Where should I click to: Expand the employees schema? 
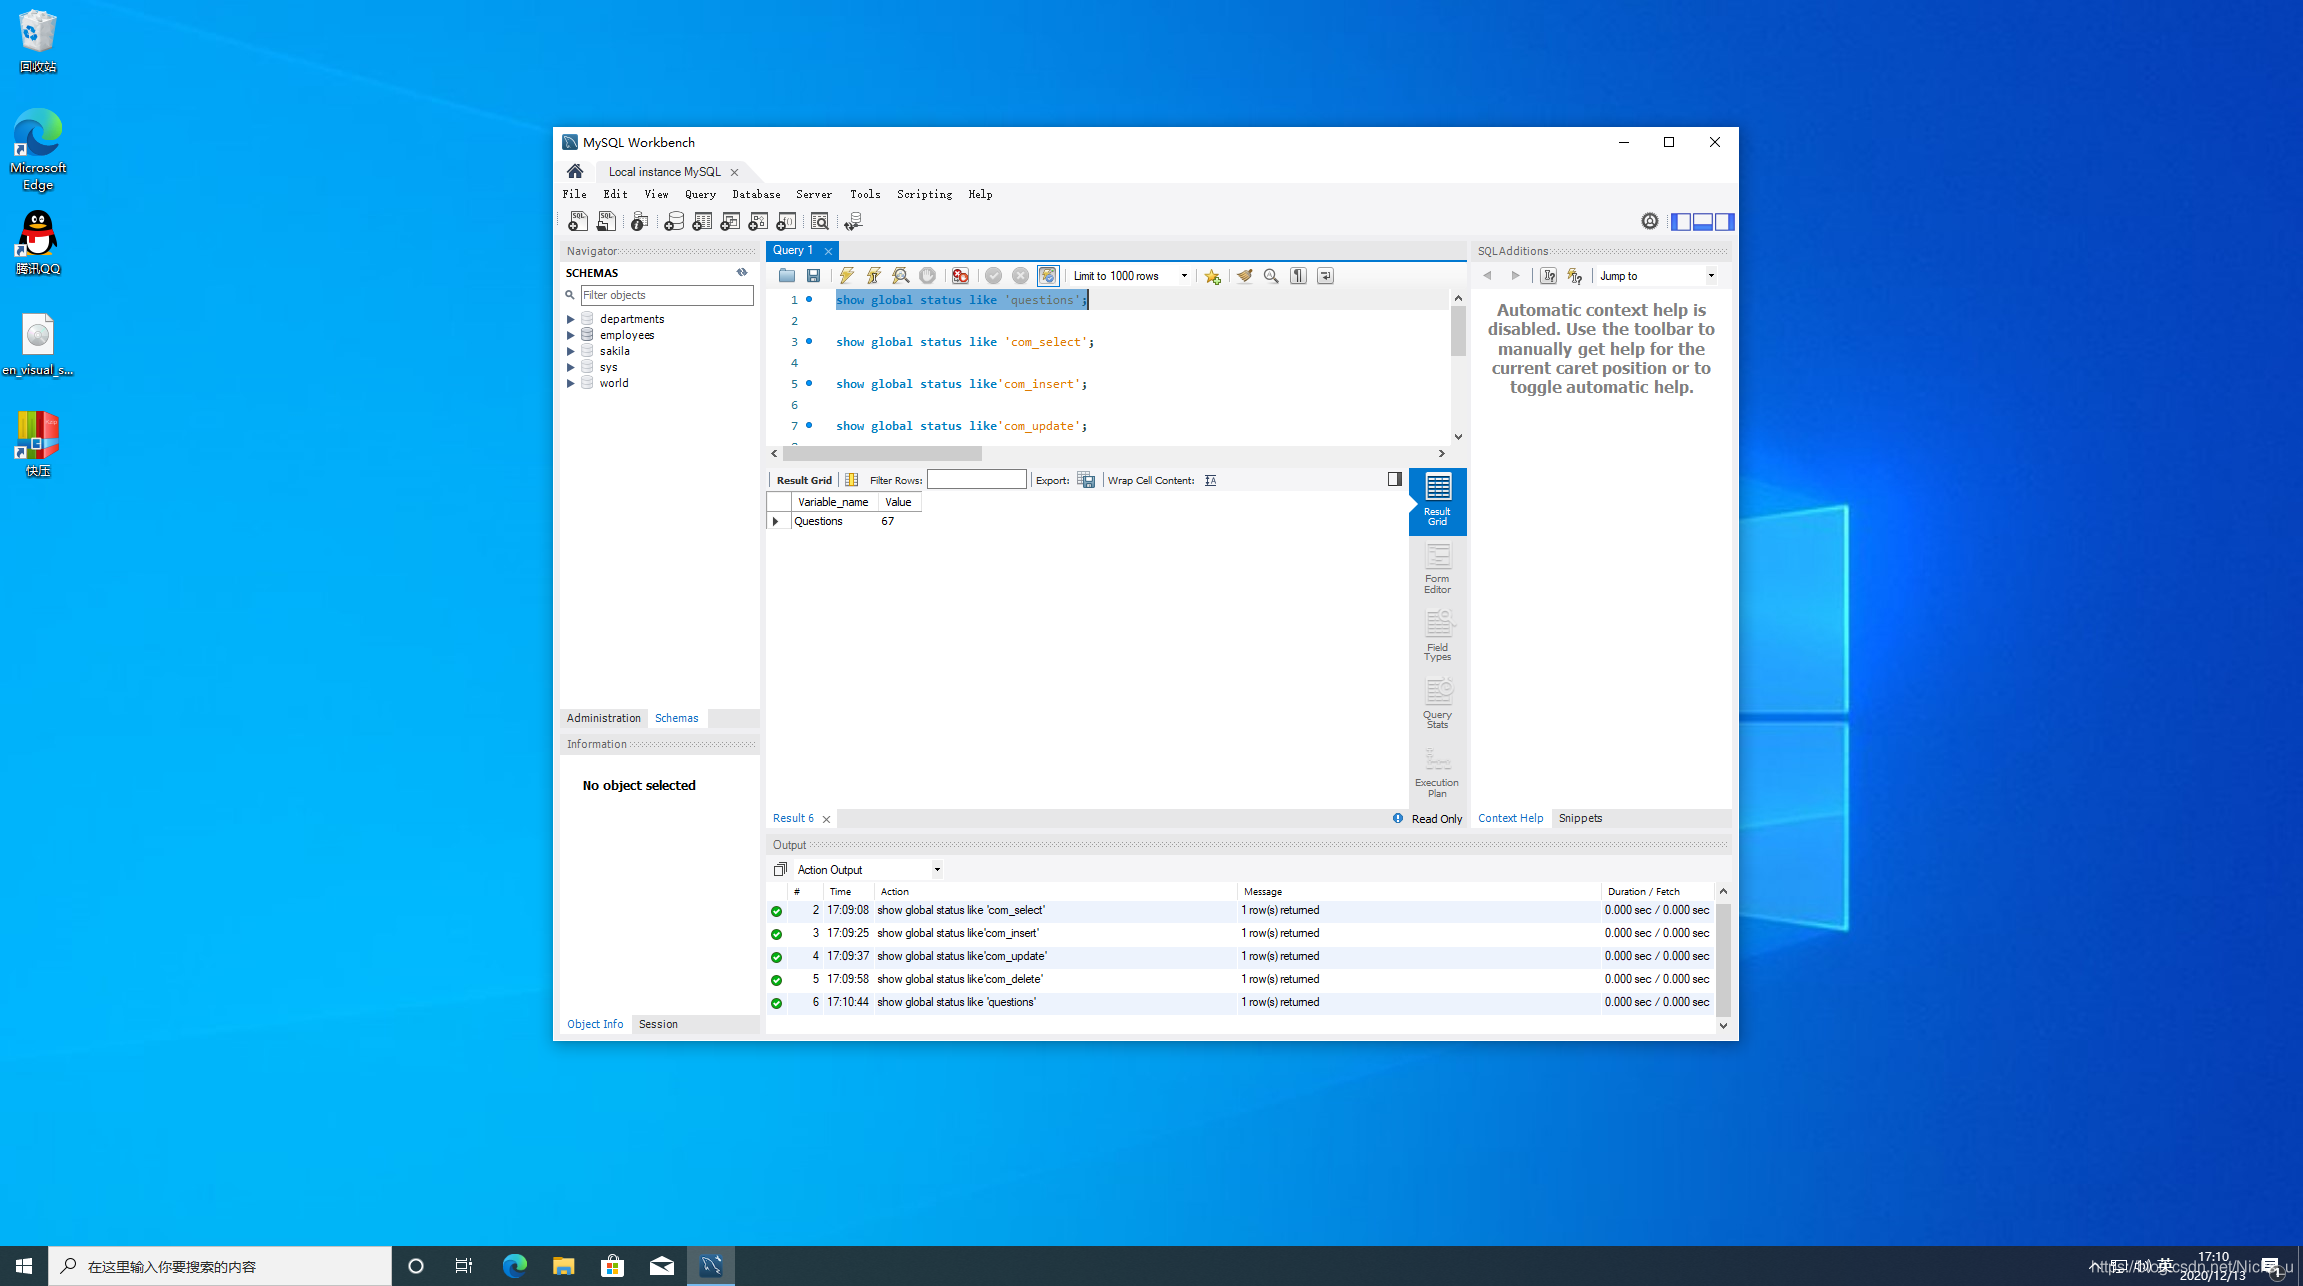coord(571,335)
